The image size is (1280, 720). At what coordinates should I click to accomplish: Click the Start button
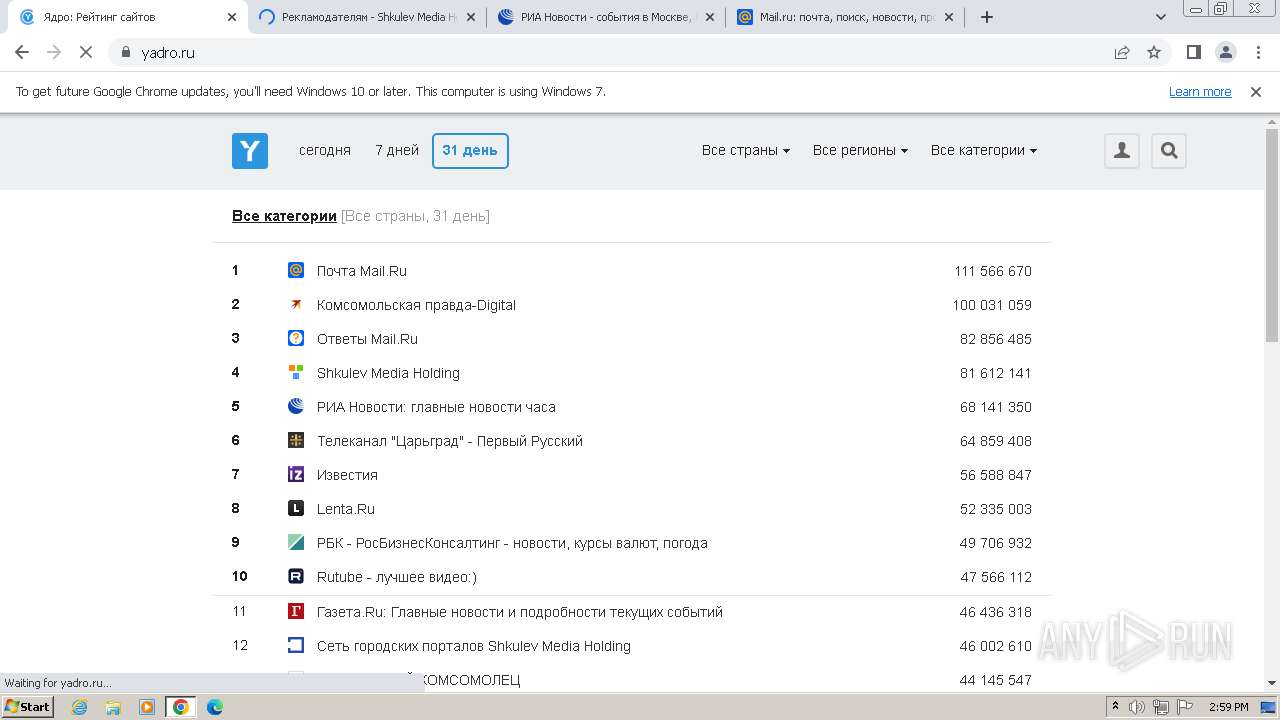coord(27,706)
